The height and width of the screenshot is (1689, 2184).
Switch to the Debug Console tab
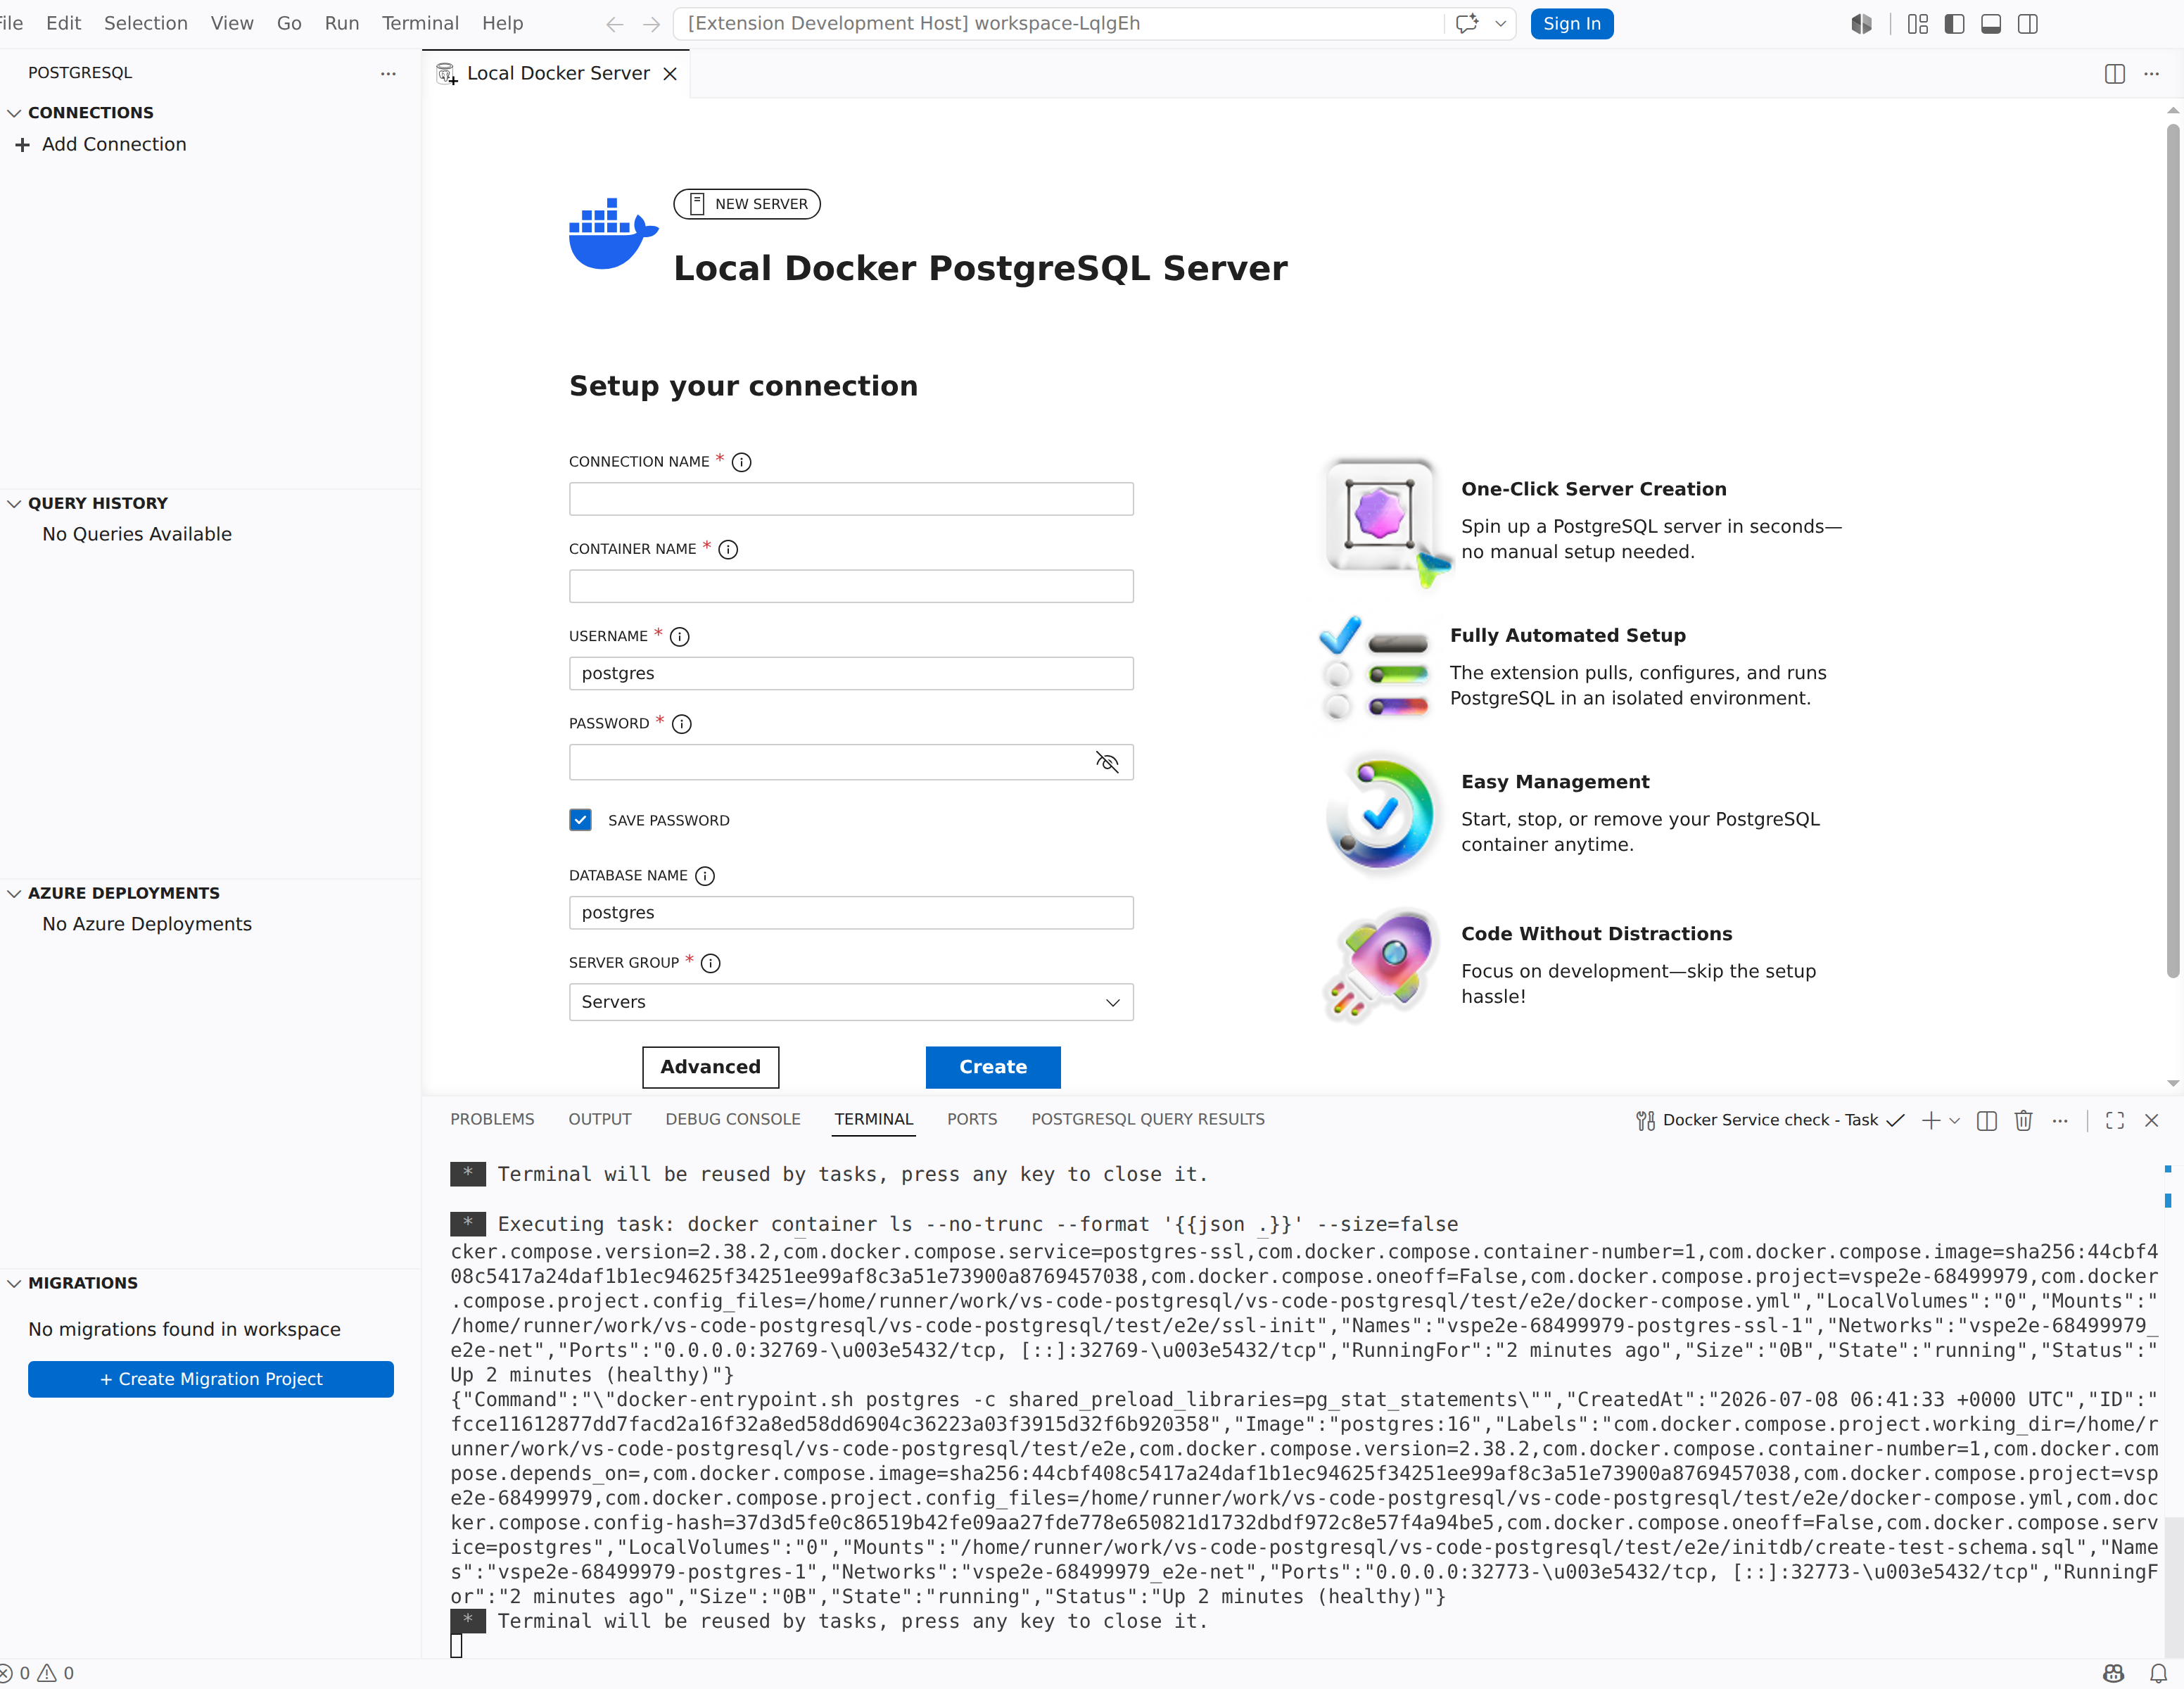[x=733, y=1120]
